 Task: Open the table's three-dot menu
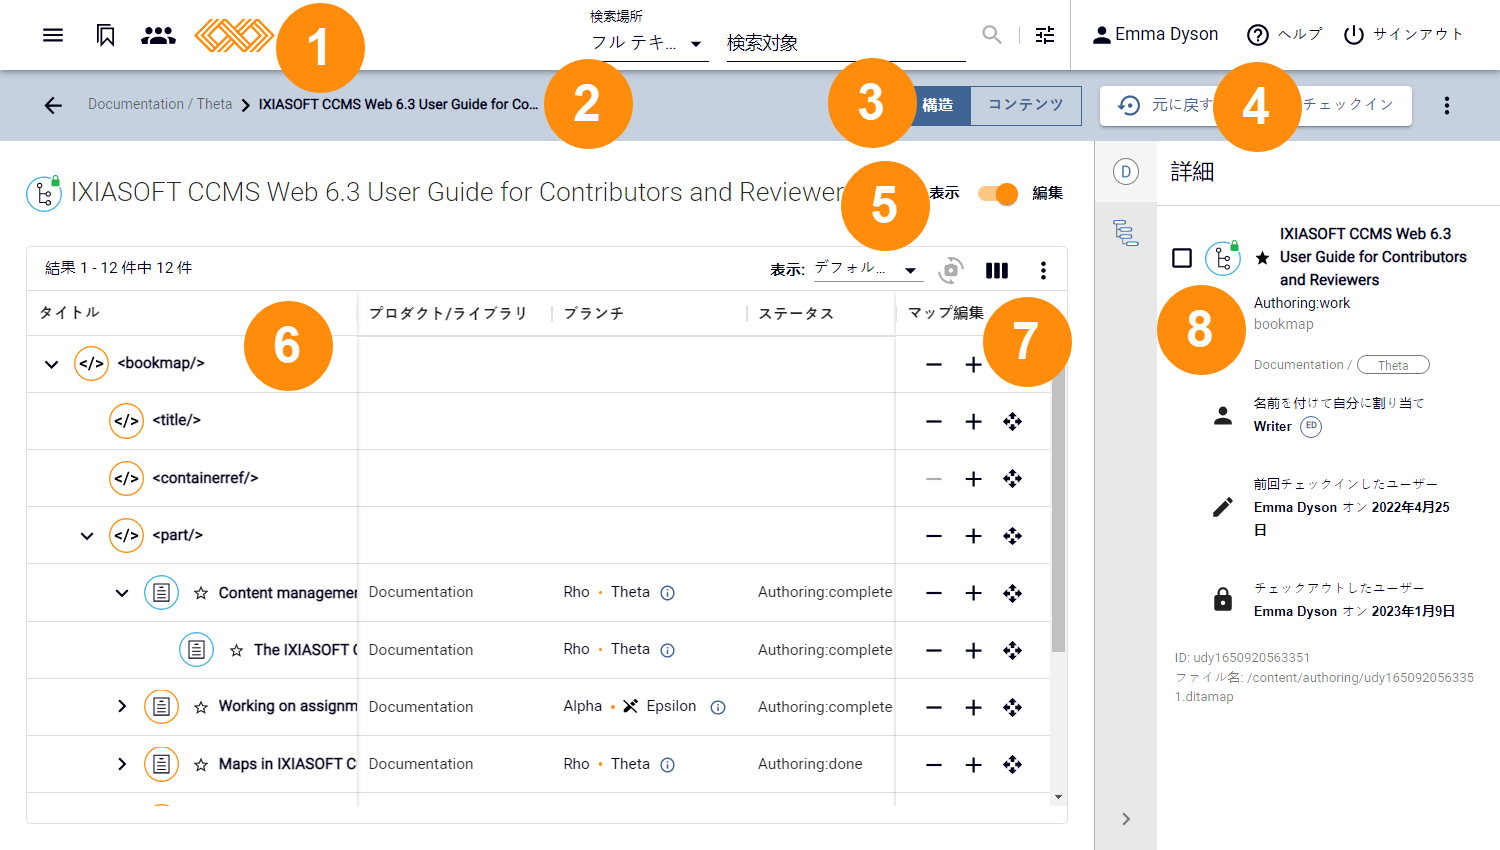[x=1043, y=270]
